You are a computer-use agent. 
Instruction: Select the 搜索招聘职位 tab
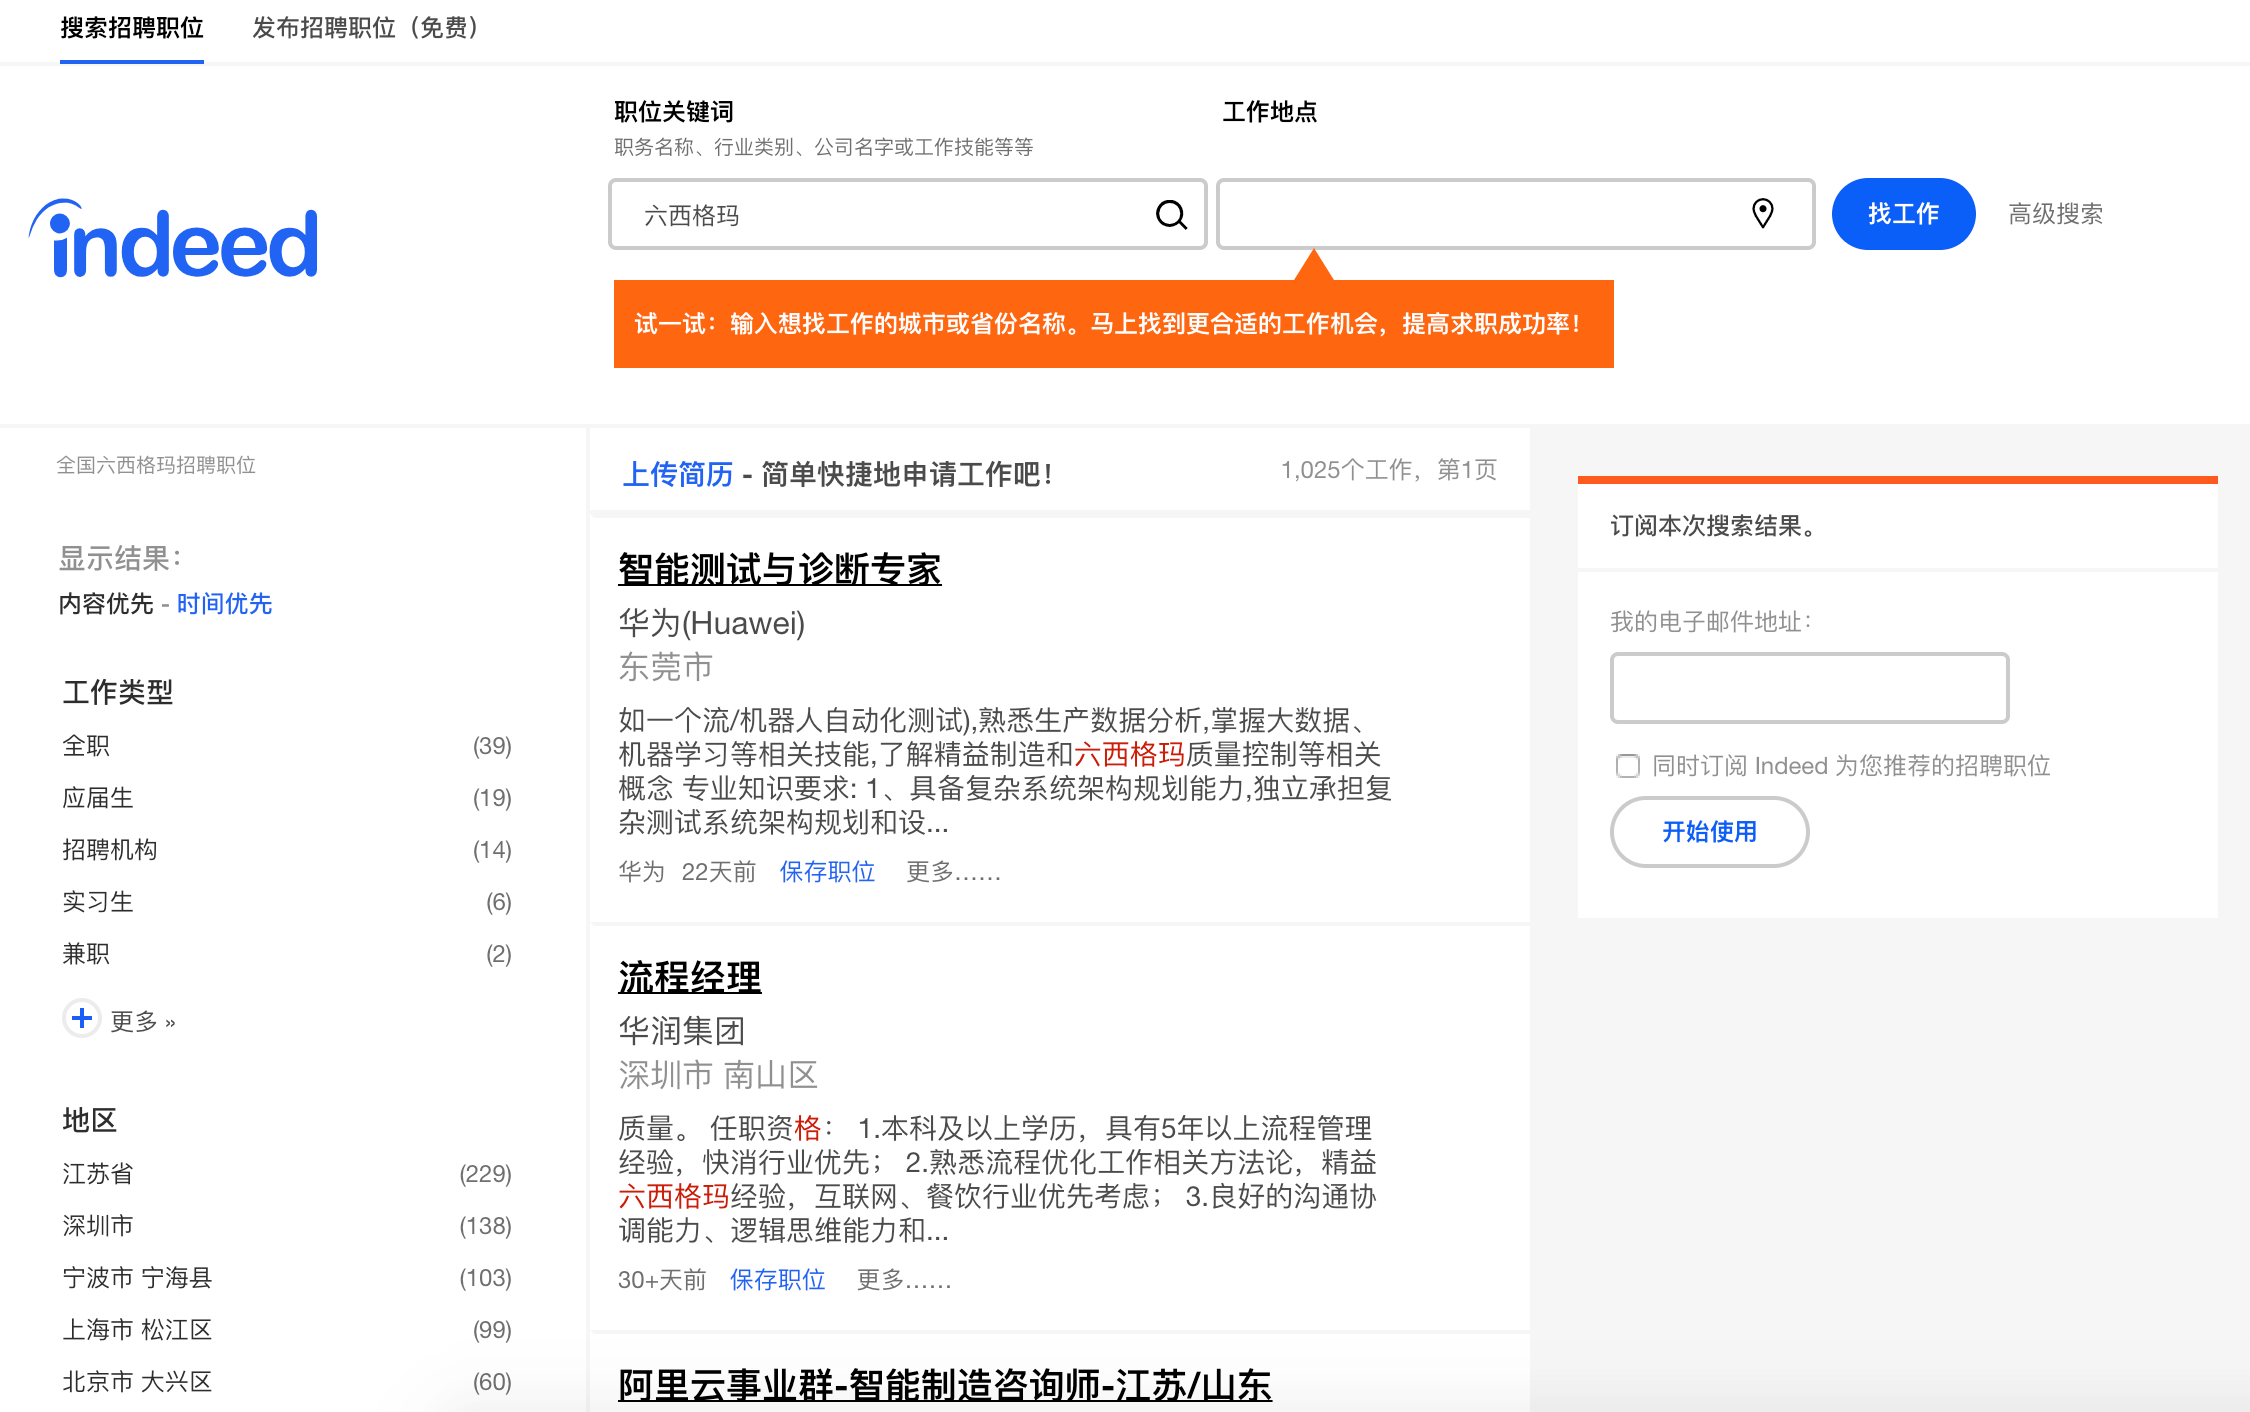(132, 28)
